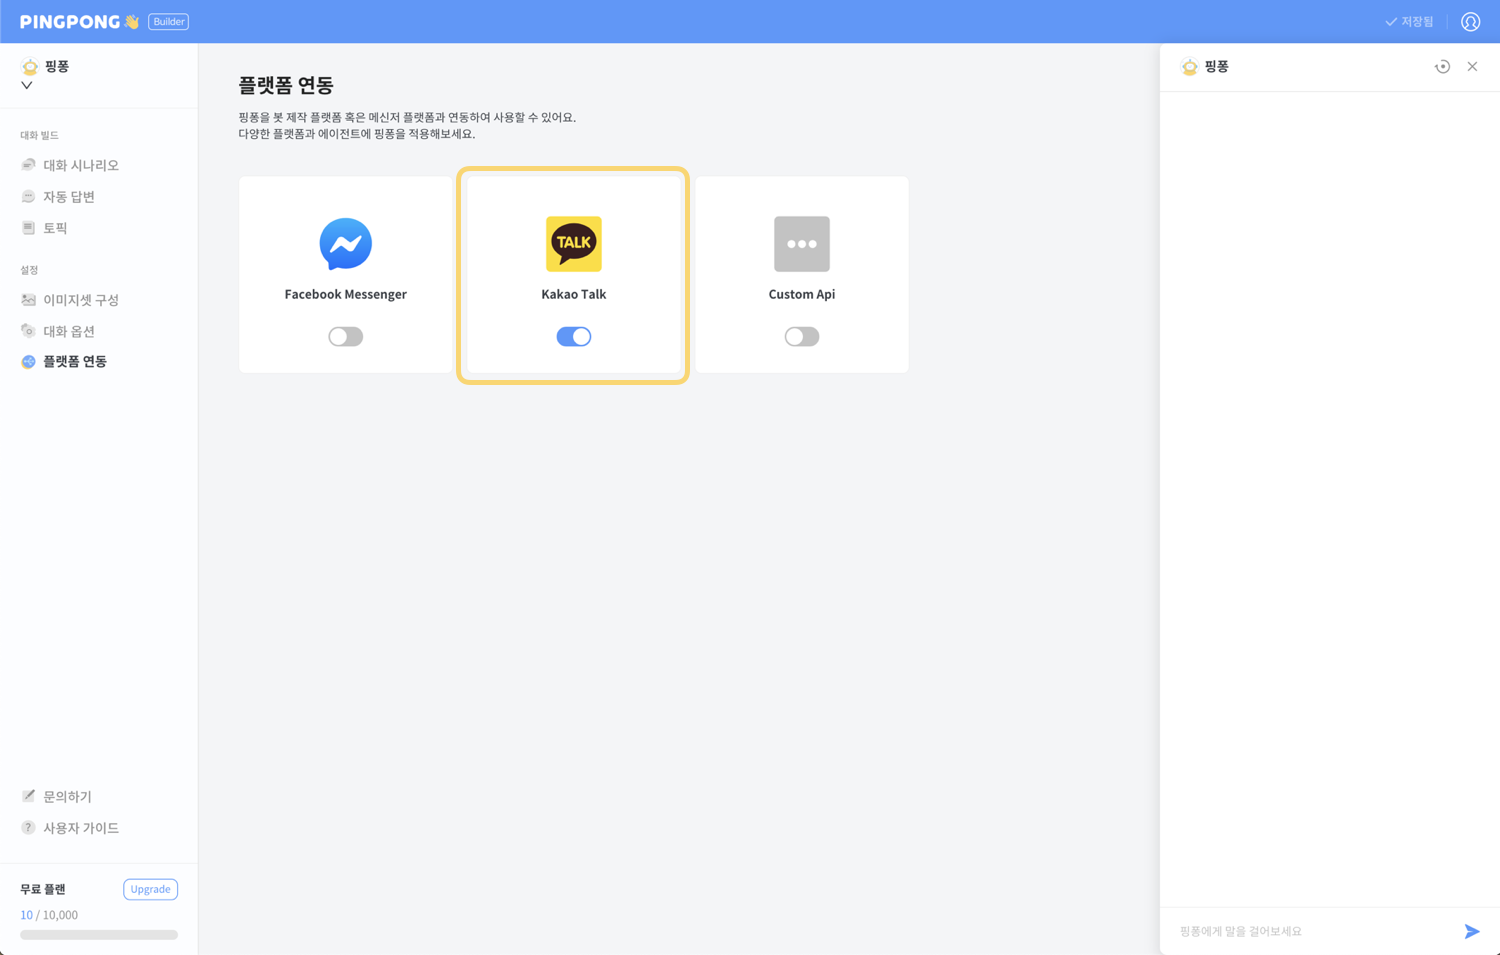Click the 사용자 가이드 question mark icon
The height and width of the screenshot is (955, 1500).
28,828
